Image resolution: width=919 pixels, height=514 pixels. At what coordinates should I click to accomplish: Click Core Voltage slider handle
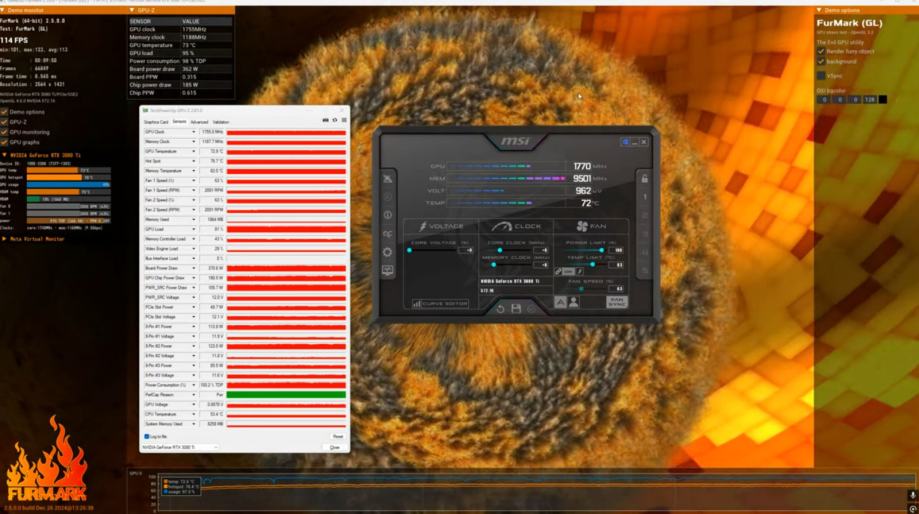(x=409, y=250)
